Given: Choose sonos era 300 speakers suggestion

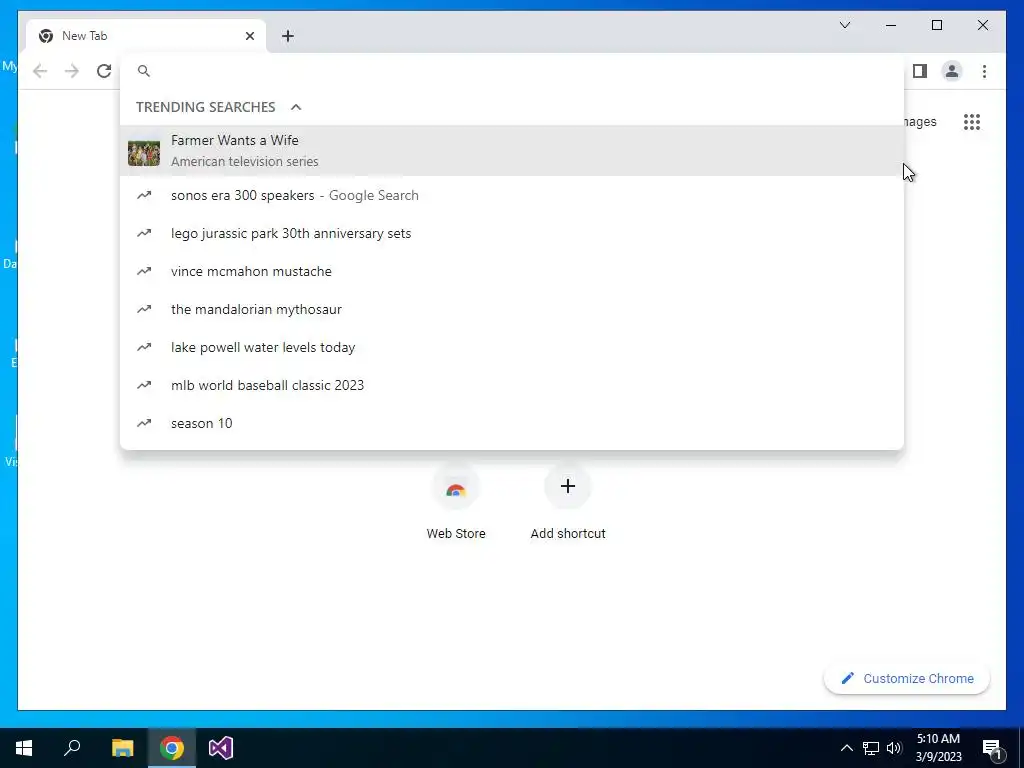Looking at the screenshot, I should click(x=512, y=195).
